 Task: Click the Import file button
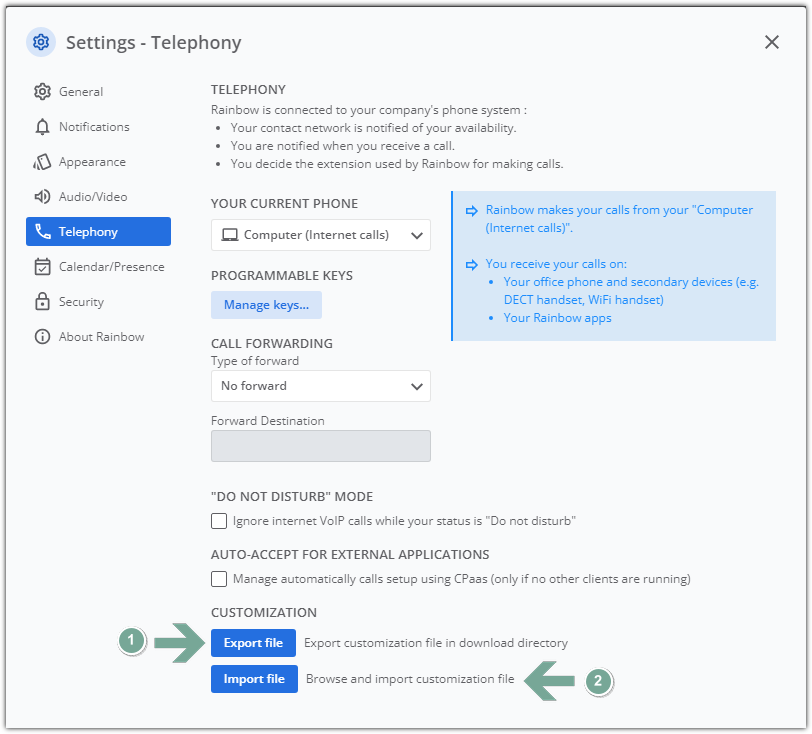[254, 679]
